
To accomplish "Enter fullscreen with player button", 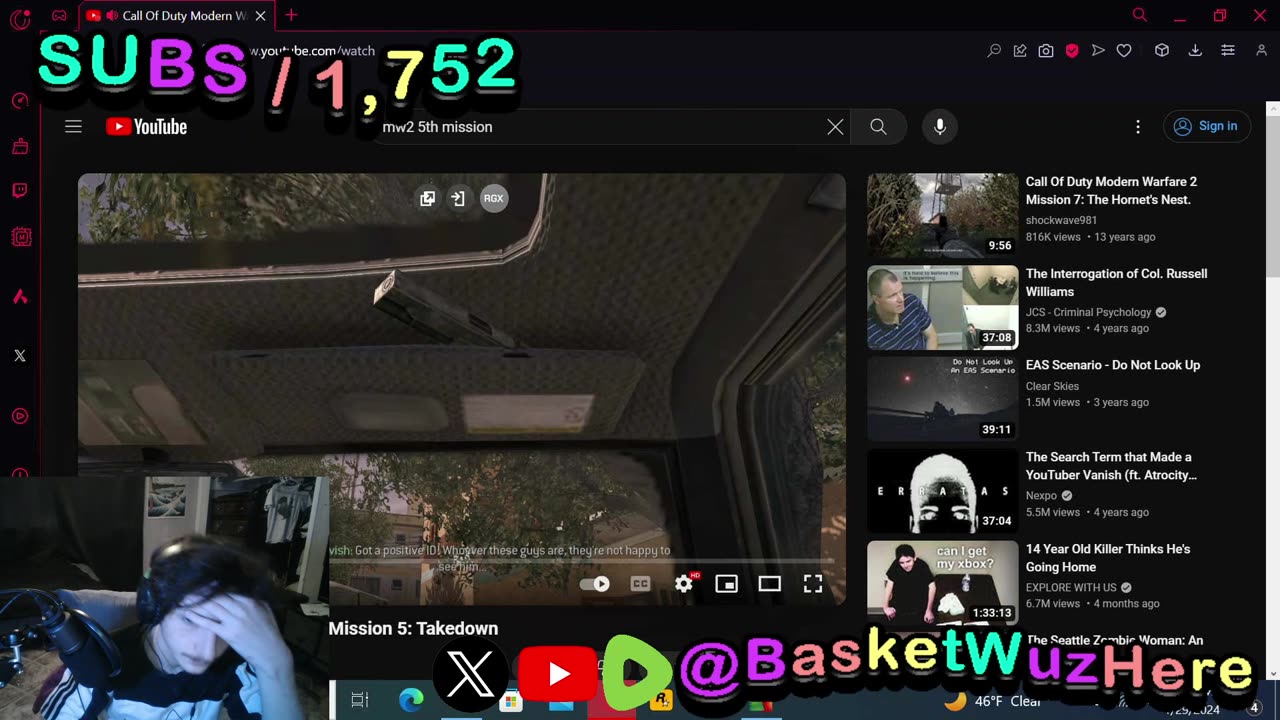I will point(813,584).
